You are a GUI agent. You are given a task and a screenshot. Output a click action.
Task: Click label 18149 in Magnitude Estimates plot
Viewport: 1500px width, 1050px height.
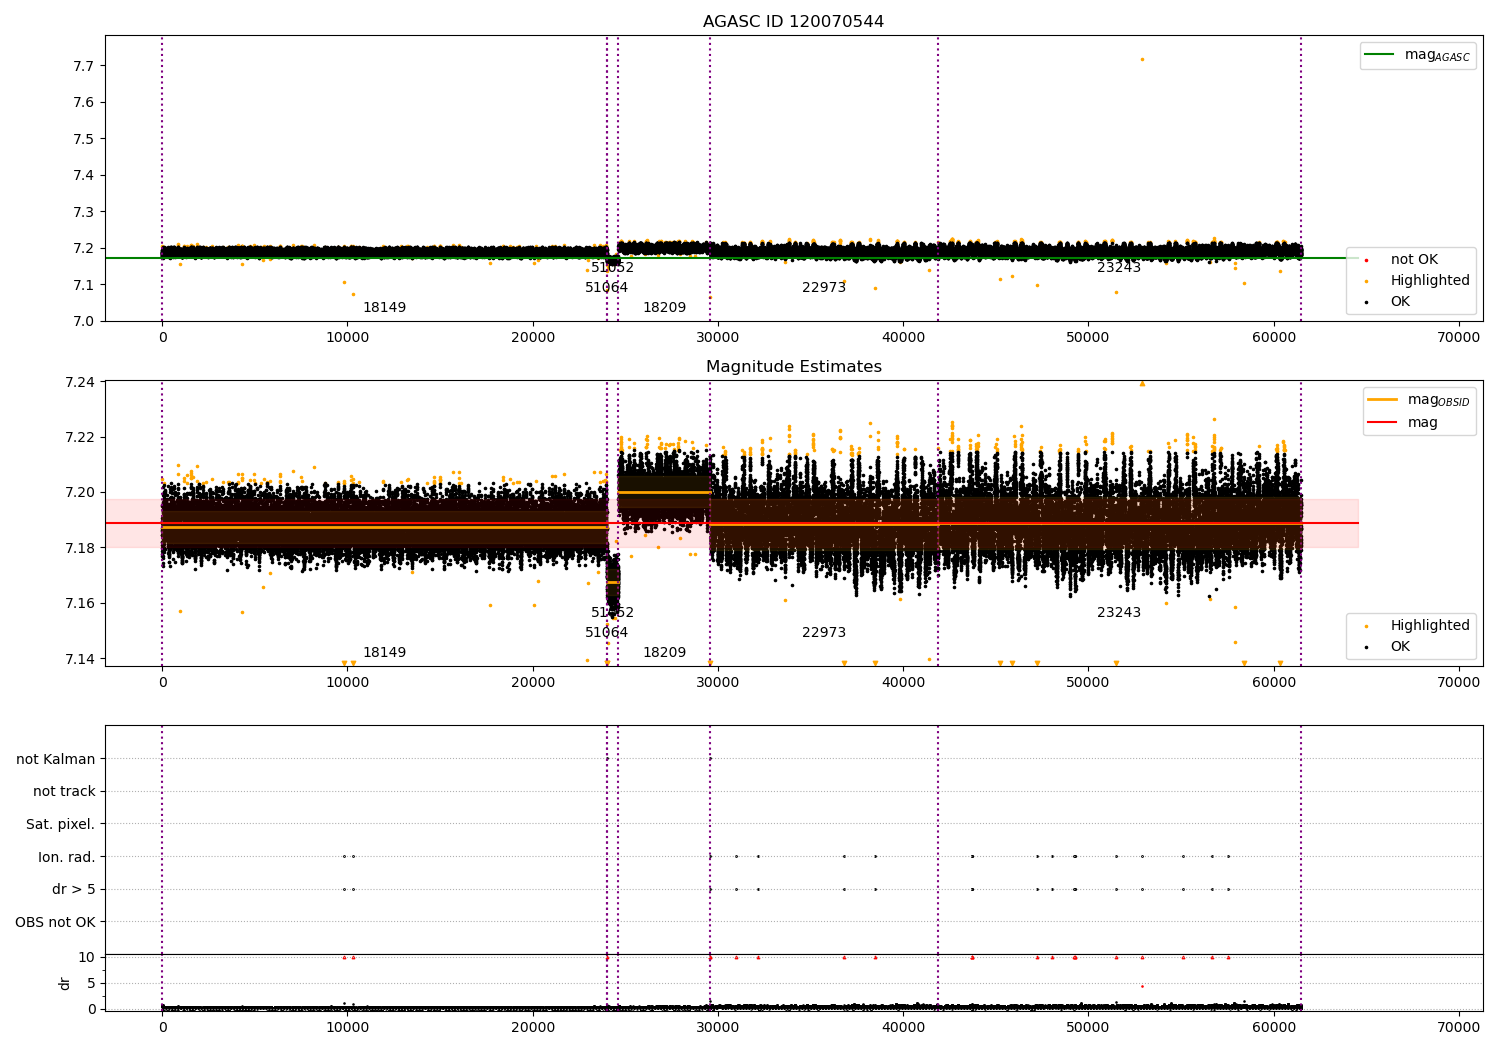point(384,653)
